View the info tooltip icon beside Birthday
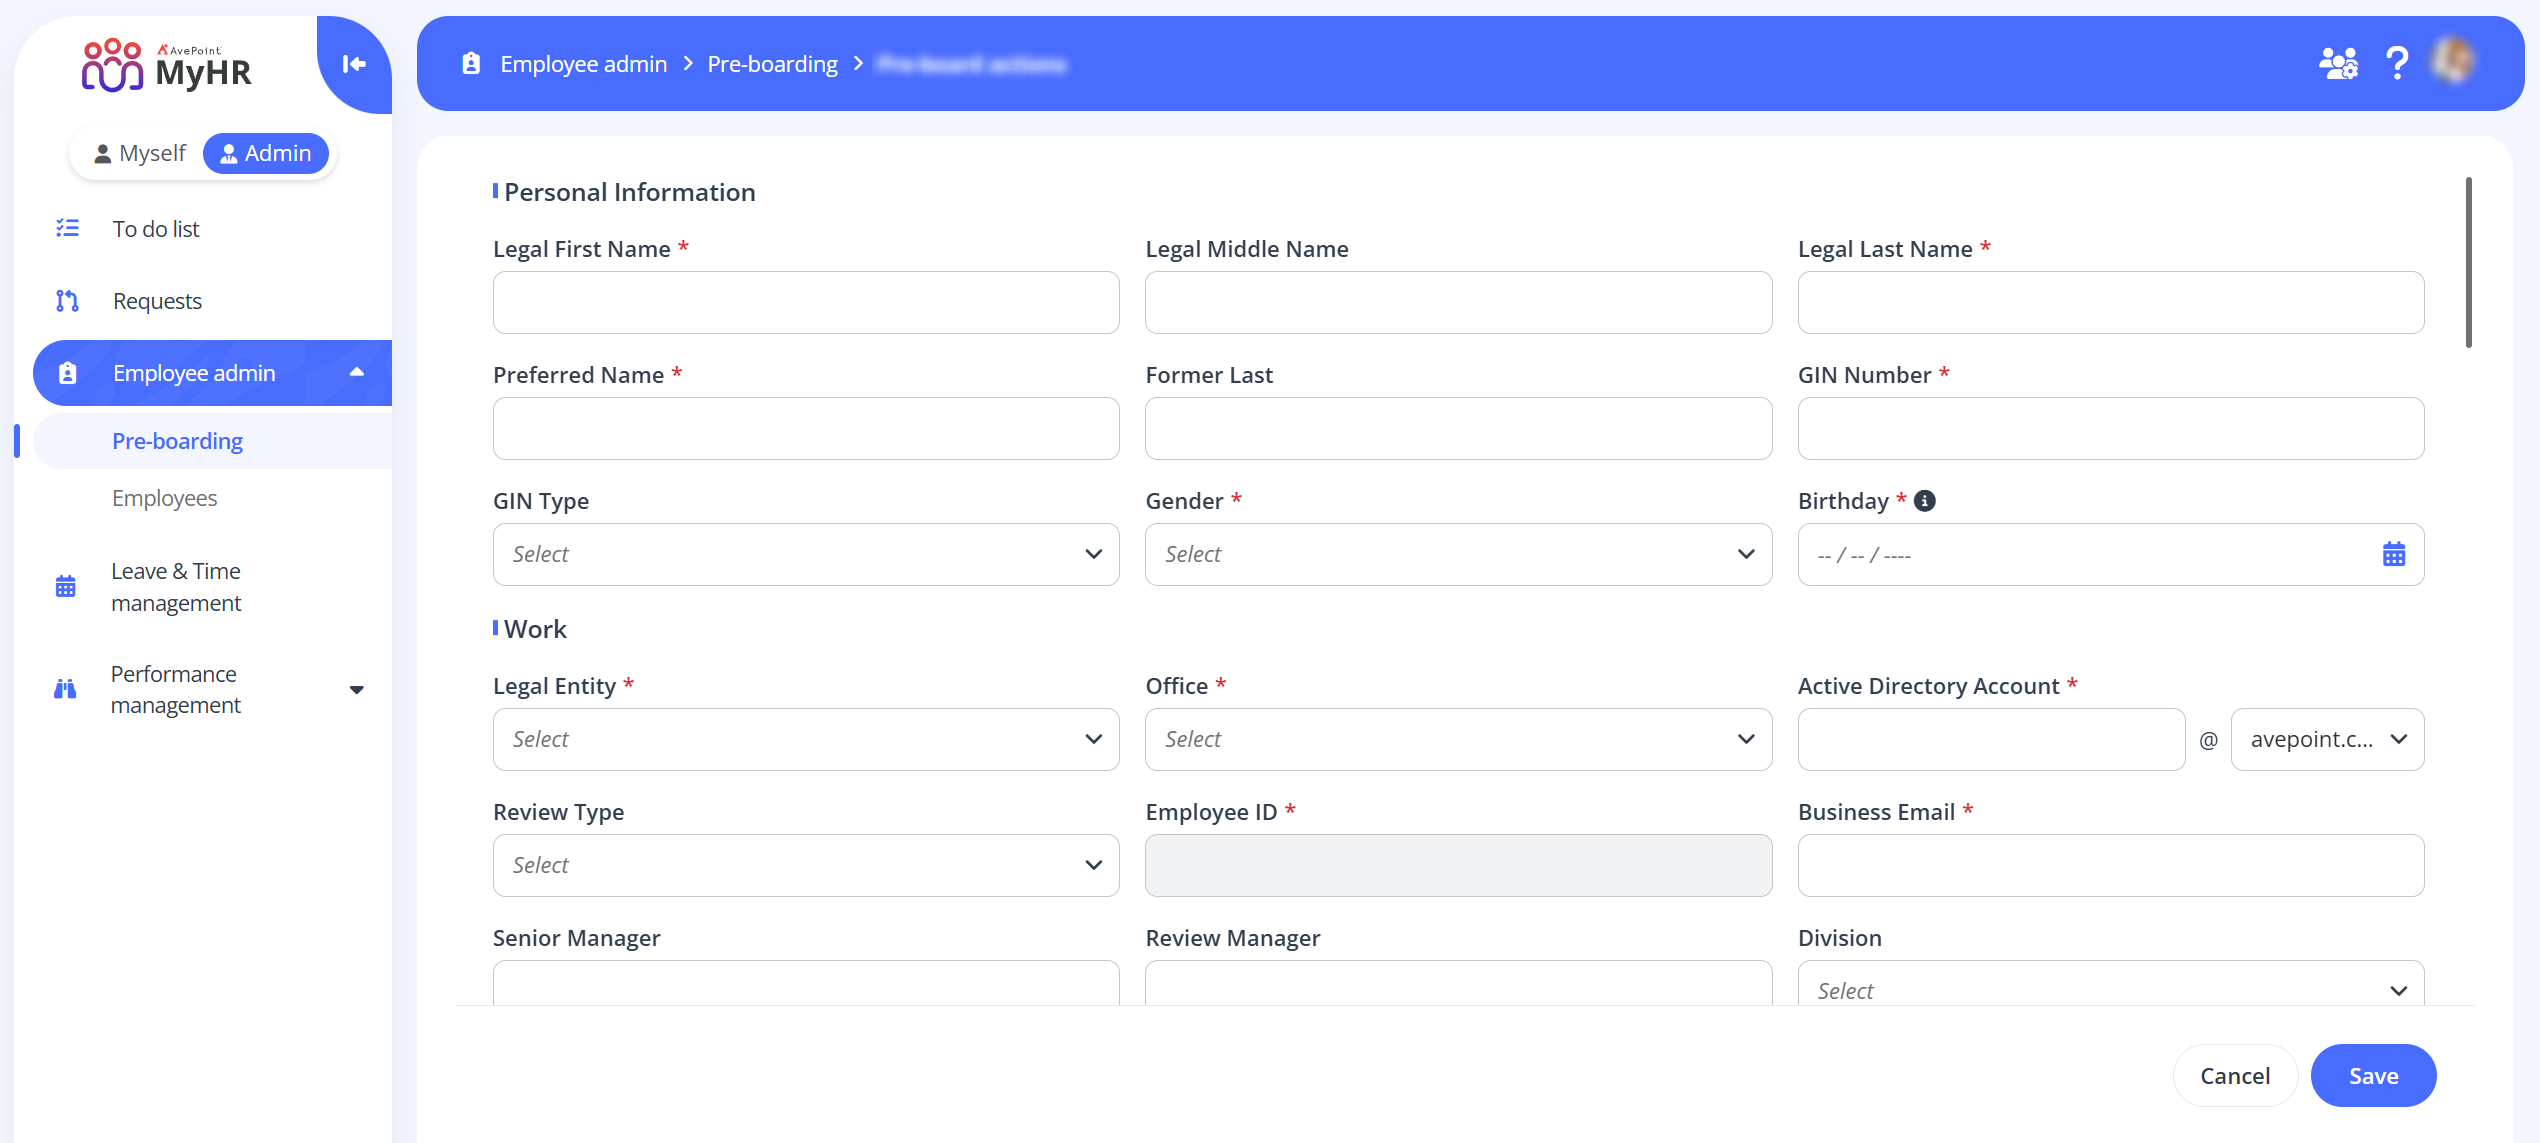The width and height of the screenshot is (2540, 1143). pos(1925,501)
